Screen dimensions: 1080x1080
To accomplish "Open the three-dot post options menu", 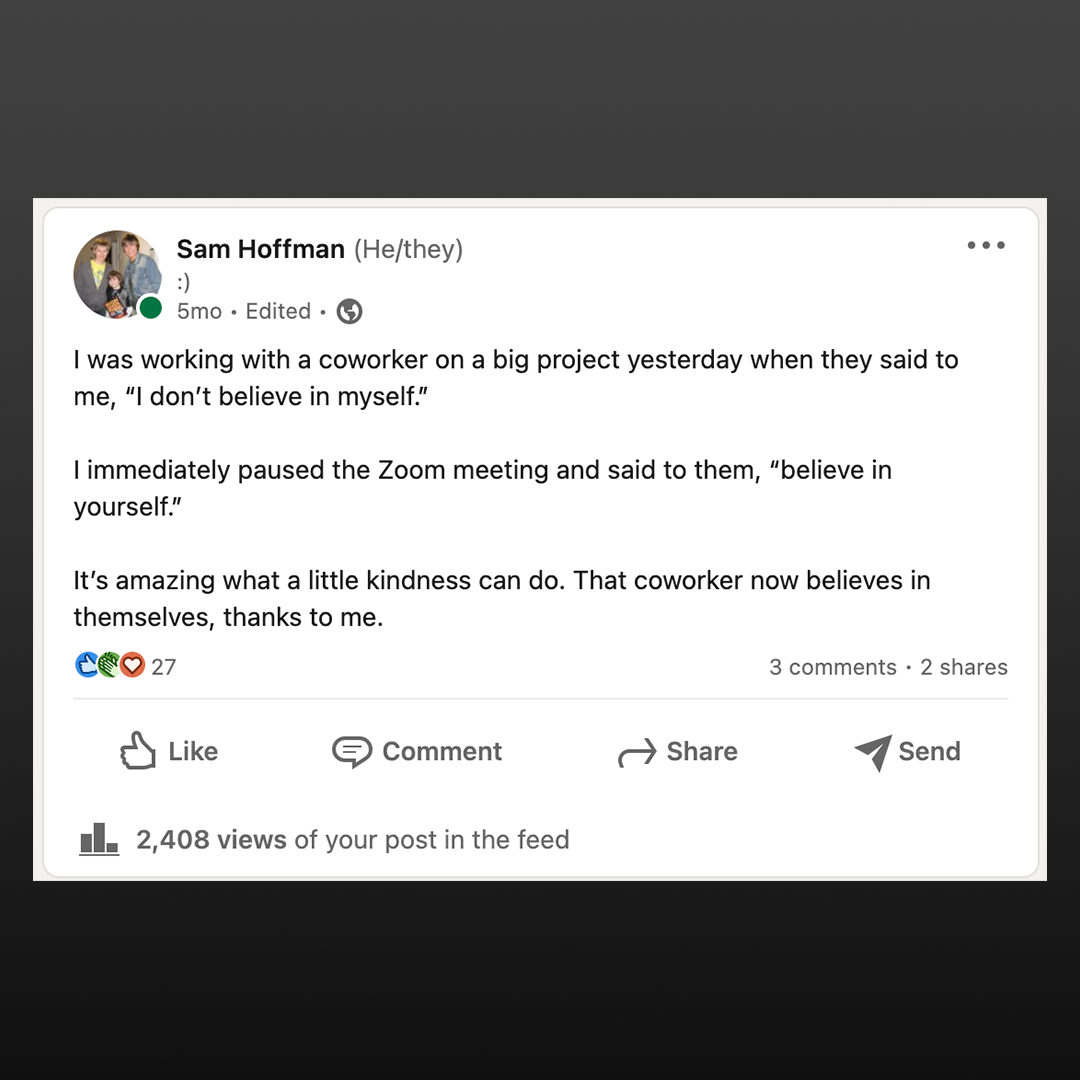I will 985,246.
